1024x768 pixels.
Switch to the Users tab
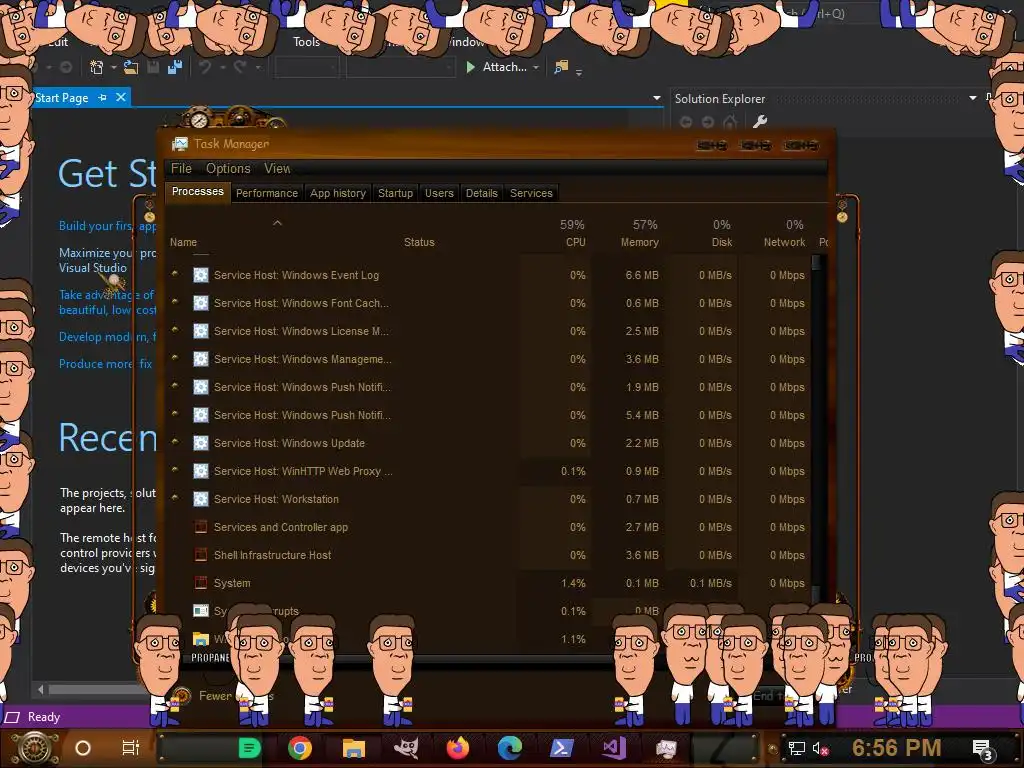click(x=439, y=193)
